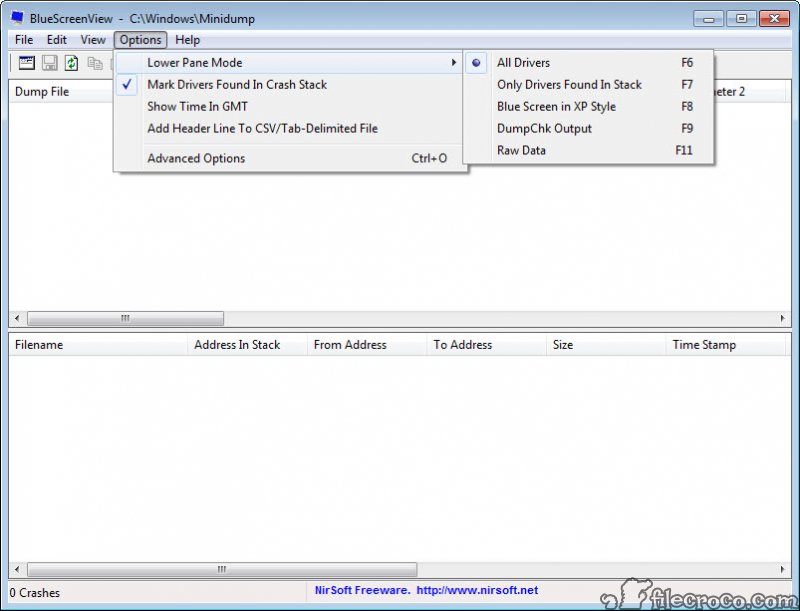800x611 pixels.
Task: Click the '0 Crashes' status bar text
Action: [35, 593]
